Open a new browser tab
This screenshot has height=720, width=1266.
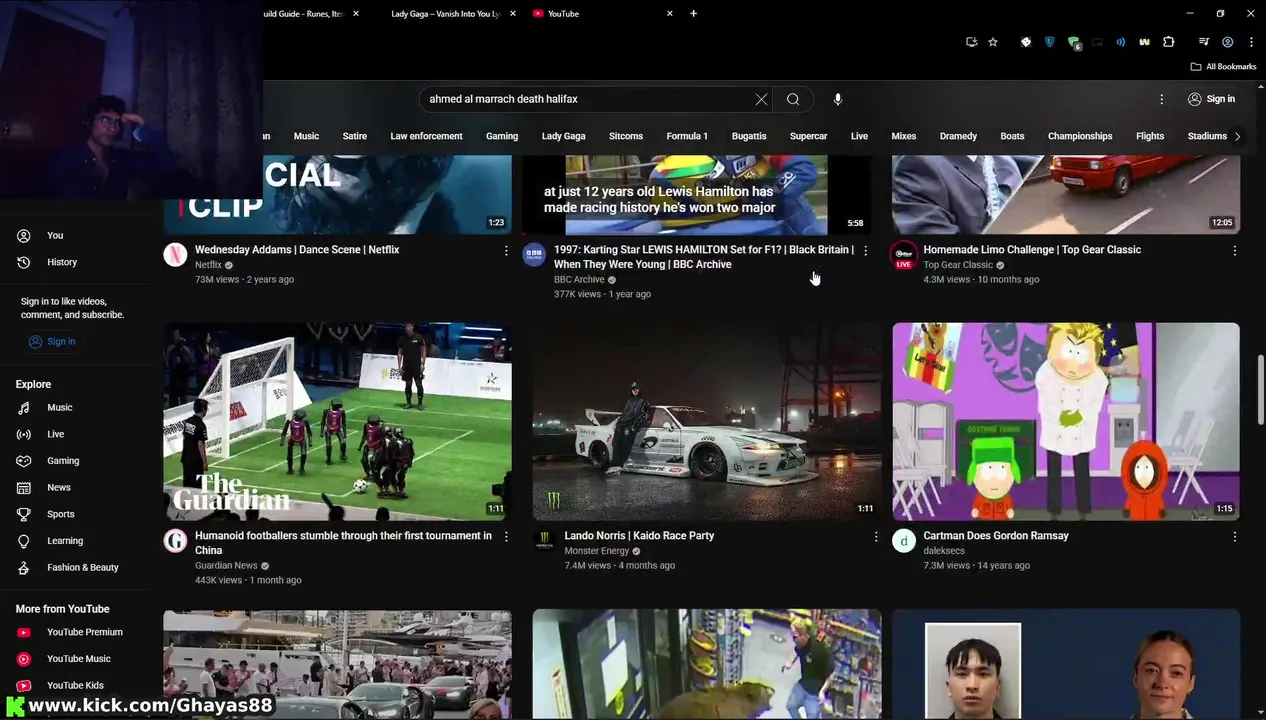tap(693, 13)
